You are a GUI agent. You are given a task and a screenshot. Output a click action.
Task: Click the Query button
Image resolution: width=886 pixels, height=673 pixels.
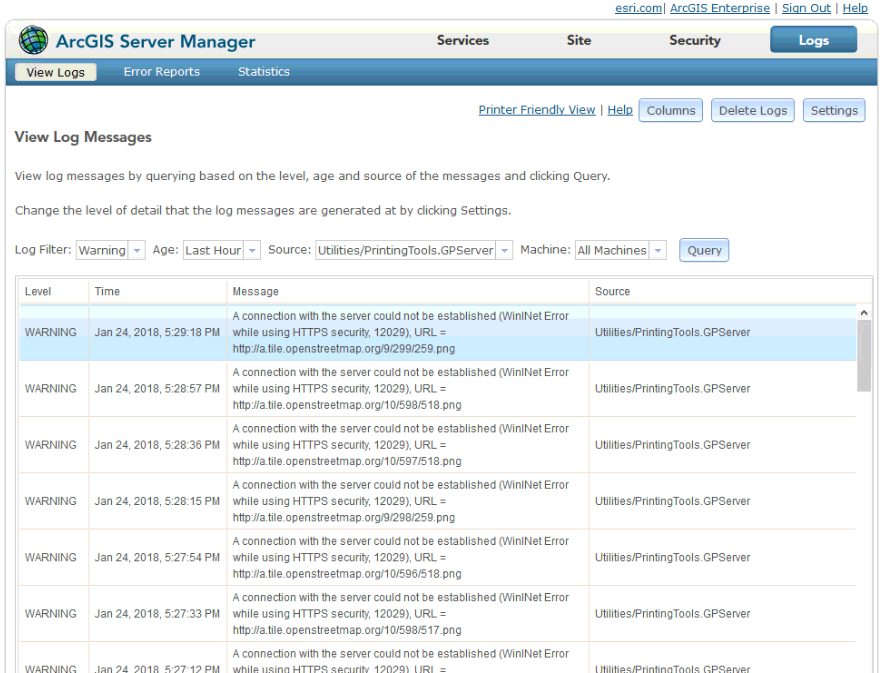(x=704, y=250)
